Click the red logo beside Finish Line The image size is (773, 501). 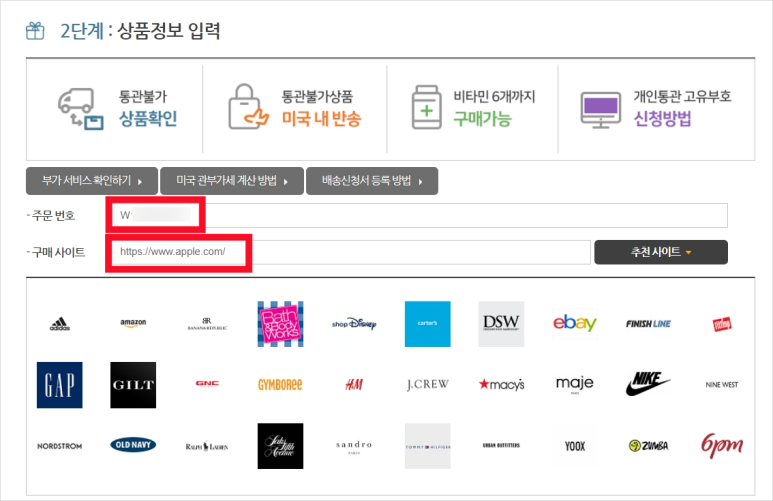coord(722,324)
